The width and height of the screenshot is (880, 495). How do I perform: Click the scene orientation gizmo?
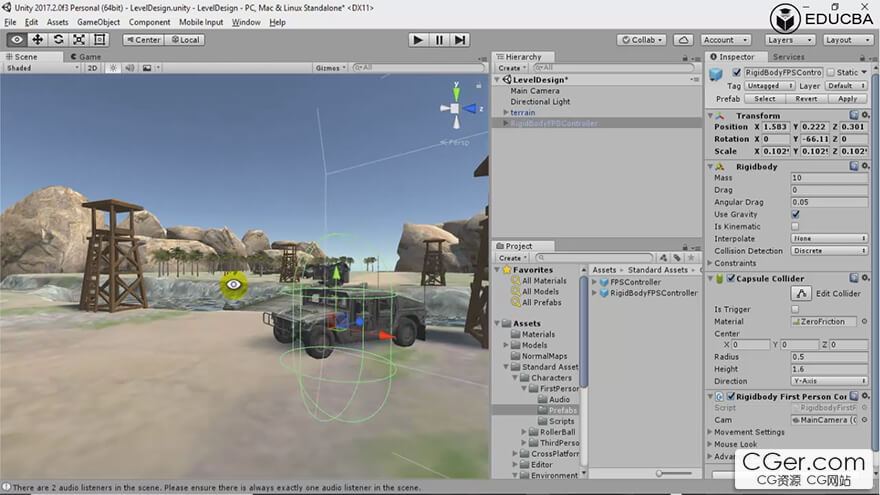click(456, 108)
